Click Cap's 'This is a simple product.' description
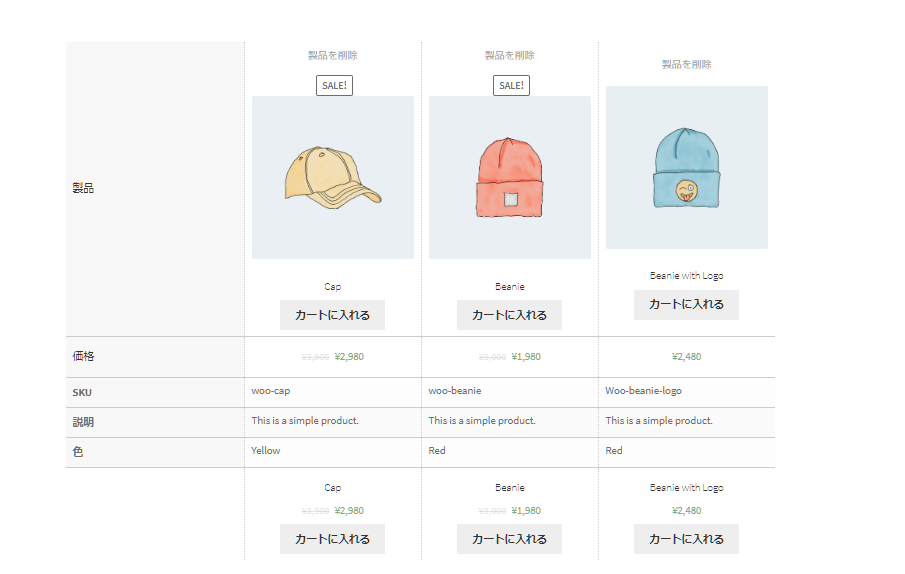Viewport: 905px width, 574px height. pyautogui.click(x=305, y=421)
